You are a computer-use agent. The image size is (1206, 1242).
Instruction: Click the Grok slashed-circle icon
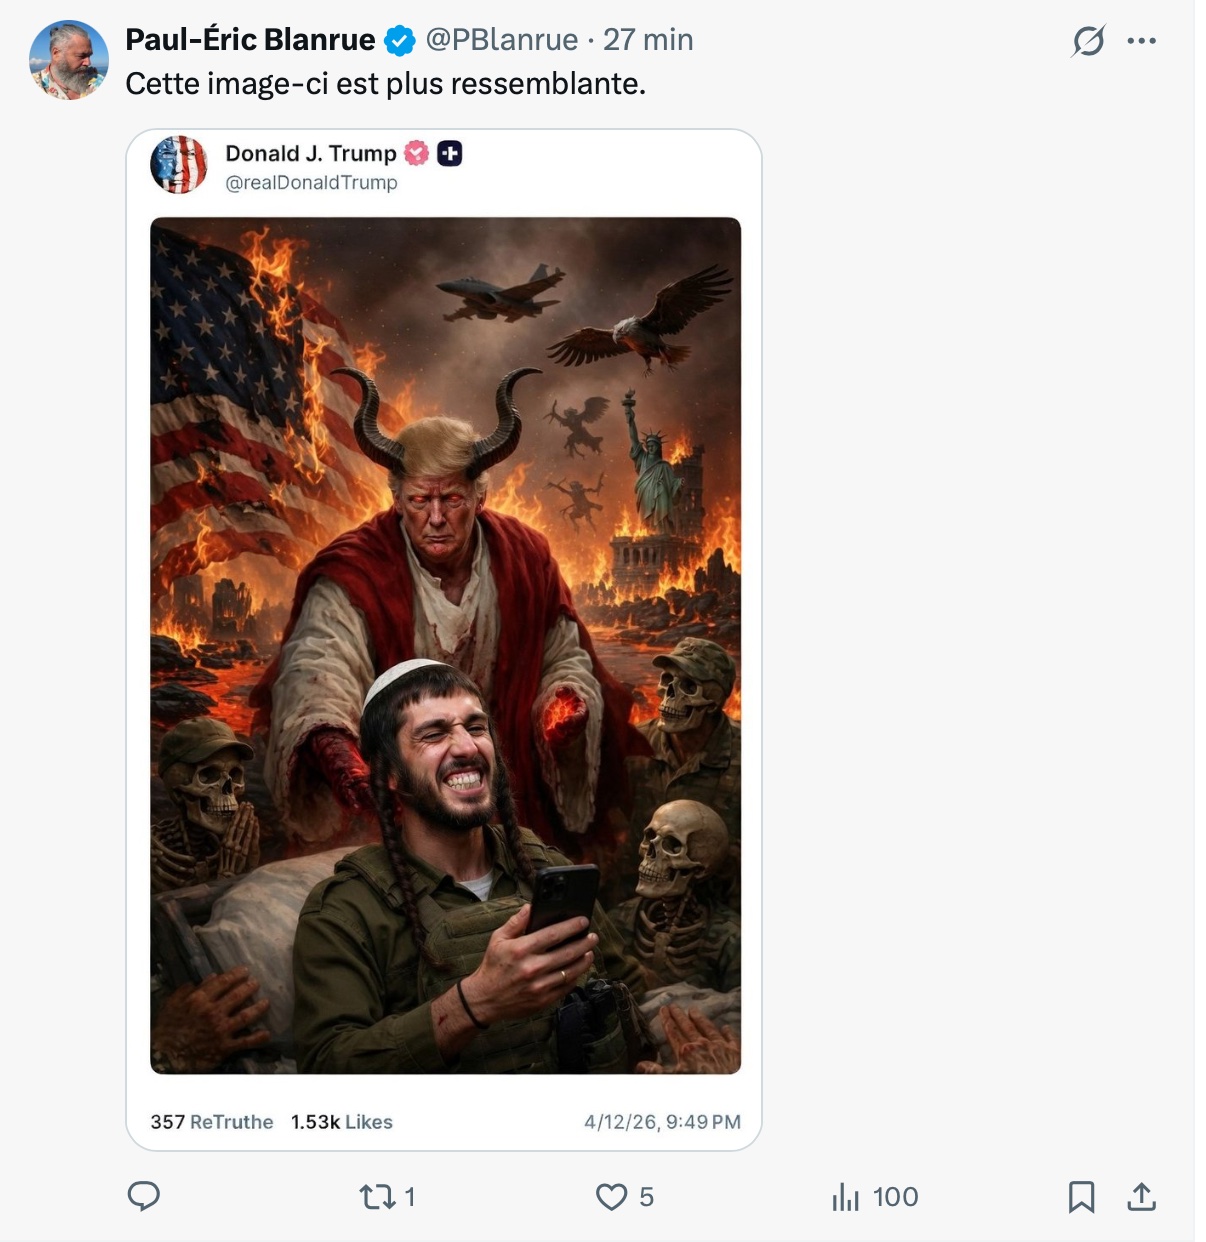[1088, 41]
